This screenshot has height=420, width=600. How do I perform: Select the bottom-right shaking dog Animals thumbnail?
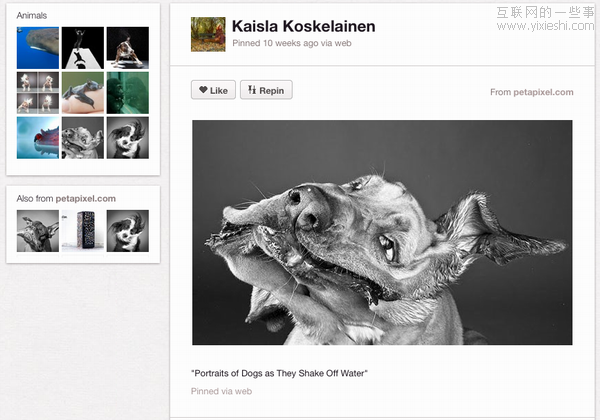(x=128, y=137)
